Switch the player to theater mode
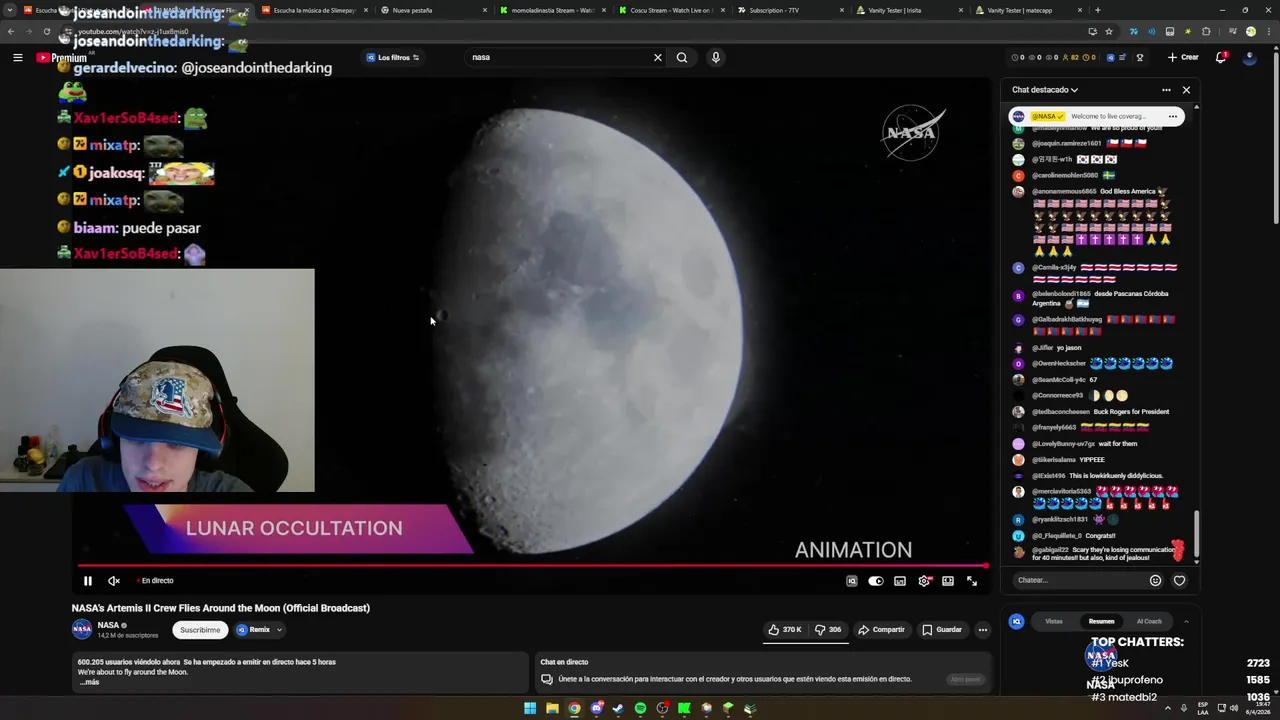Viewport: 1280px width, 720px height. click(948, 581)
